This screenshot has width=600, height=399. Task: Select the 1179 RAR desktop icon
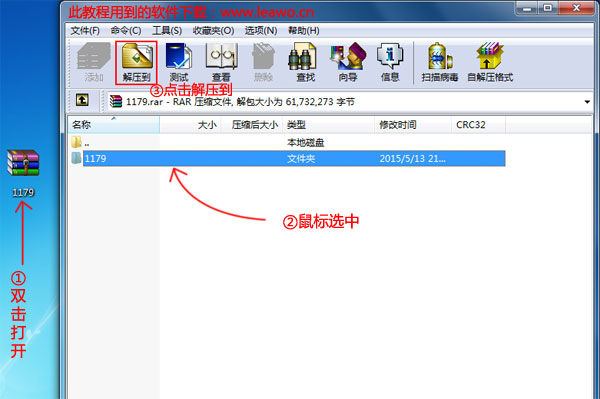click(23, 173)
